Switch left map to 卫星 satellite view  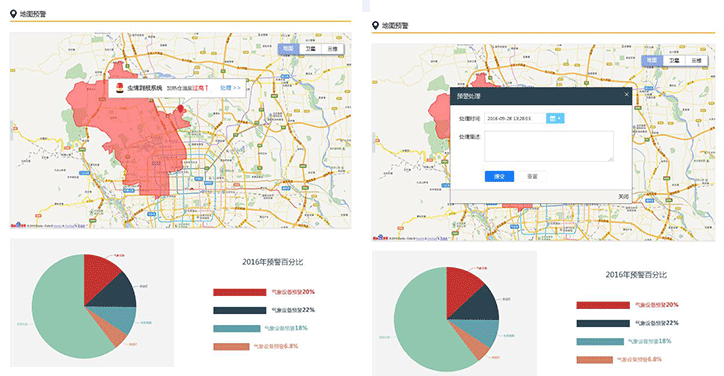[310, 49]
